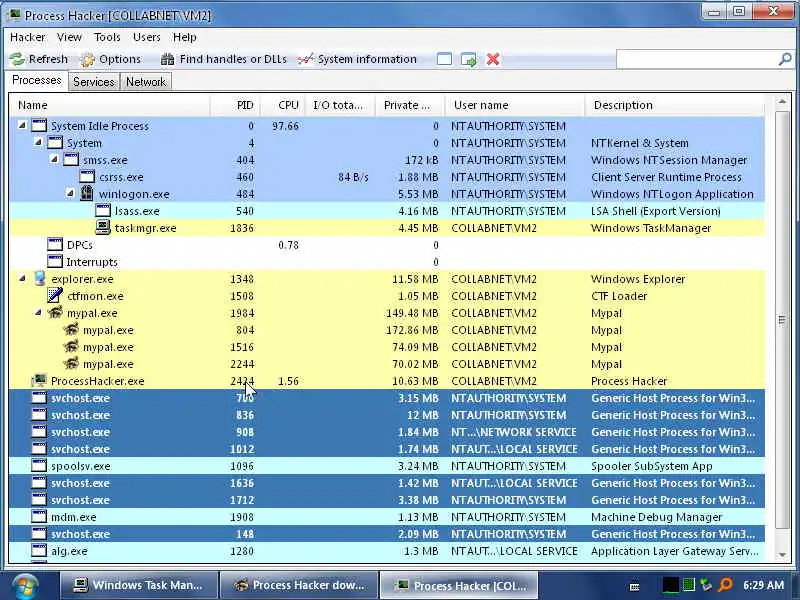
Task: Click the ctfmon.exe pencil icon
Action: click(x=55, y=295)
